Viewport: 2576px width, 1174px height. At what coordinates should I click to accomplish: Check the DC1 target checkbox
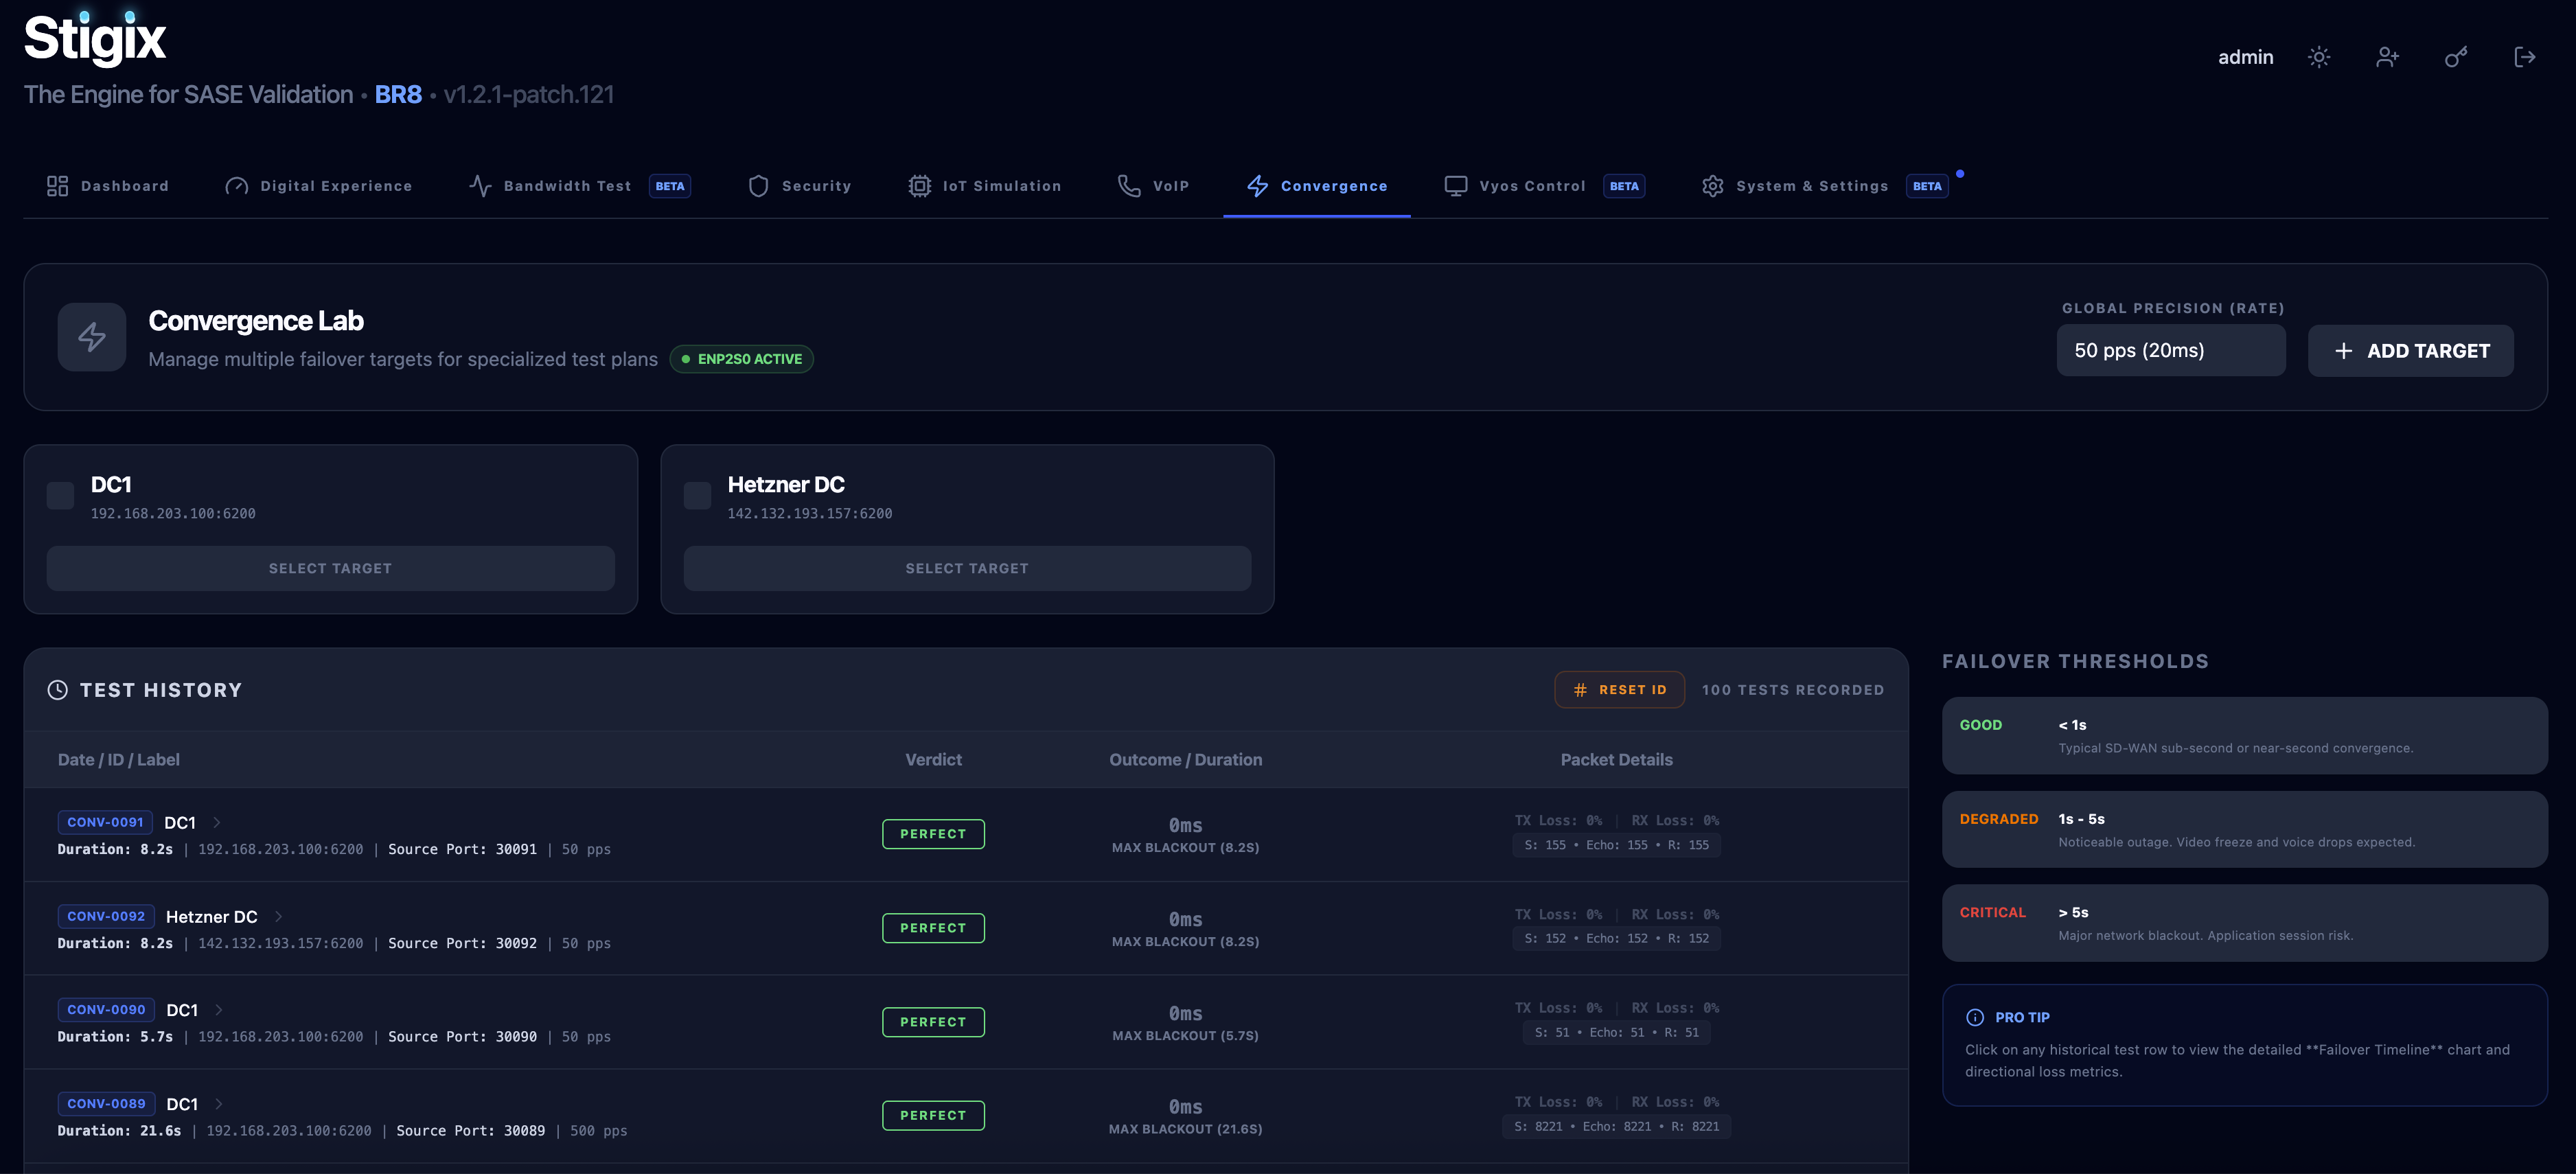pos(61,495)
